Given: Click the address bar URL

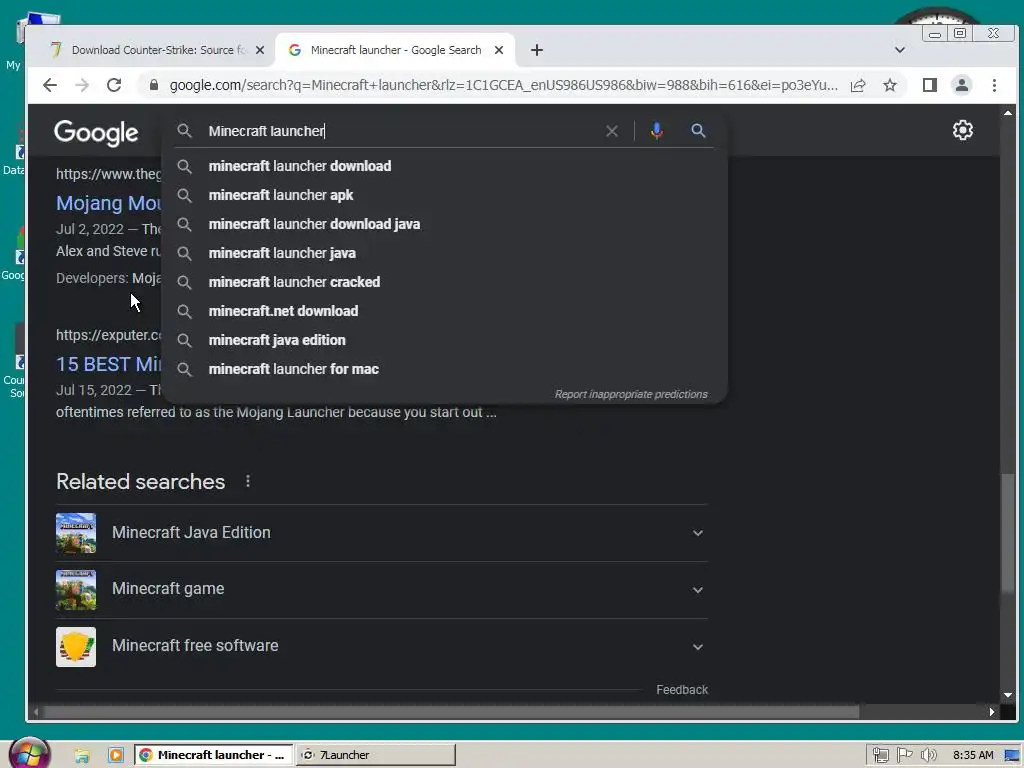Looking at the screenshot, I should 503,85.
